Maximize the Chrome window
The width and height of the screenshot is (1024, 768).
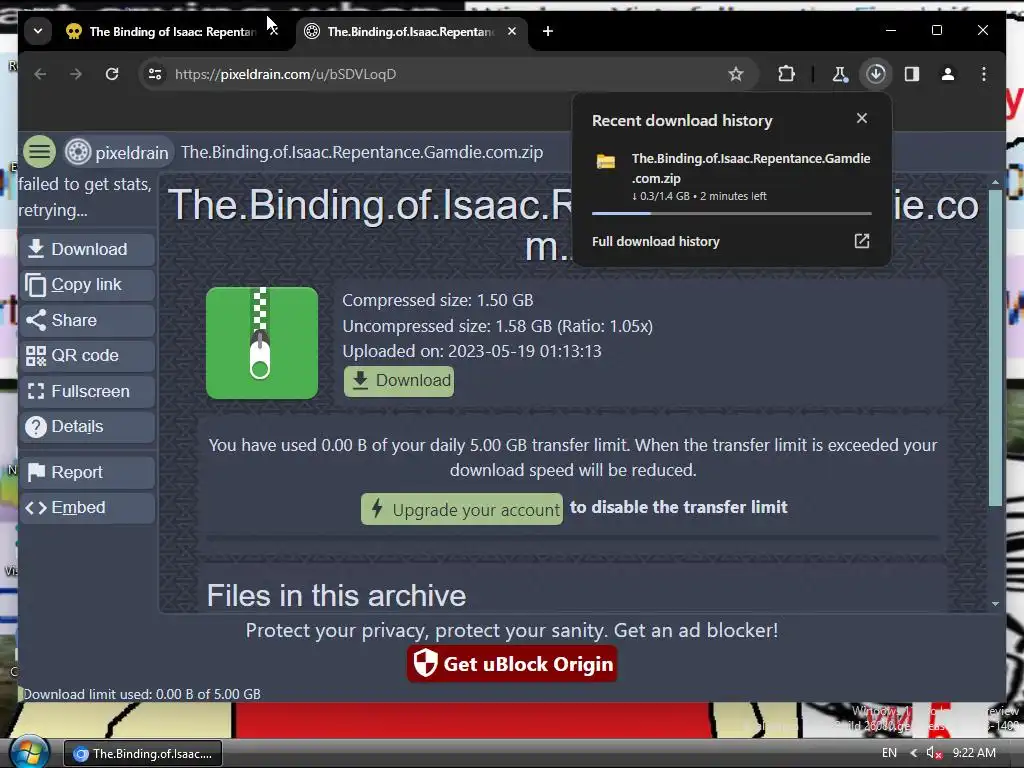[x=936, y=30]
